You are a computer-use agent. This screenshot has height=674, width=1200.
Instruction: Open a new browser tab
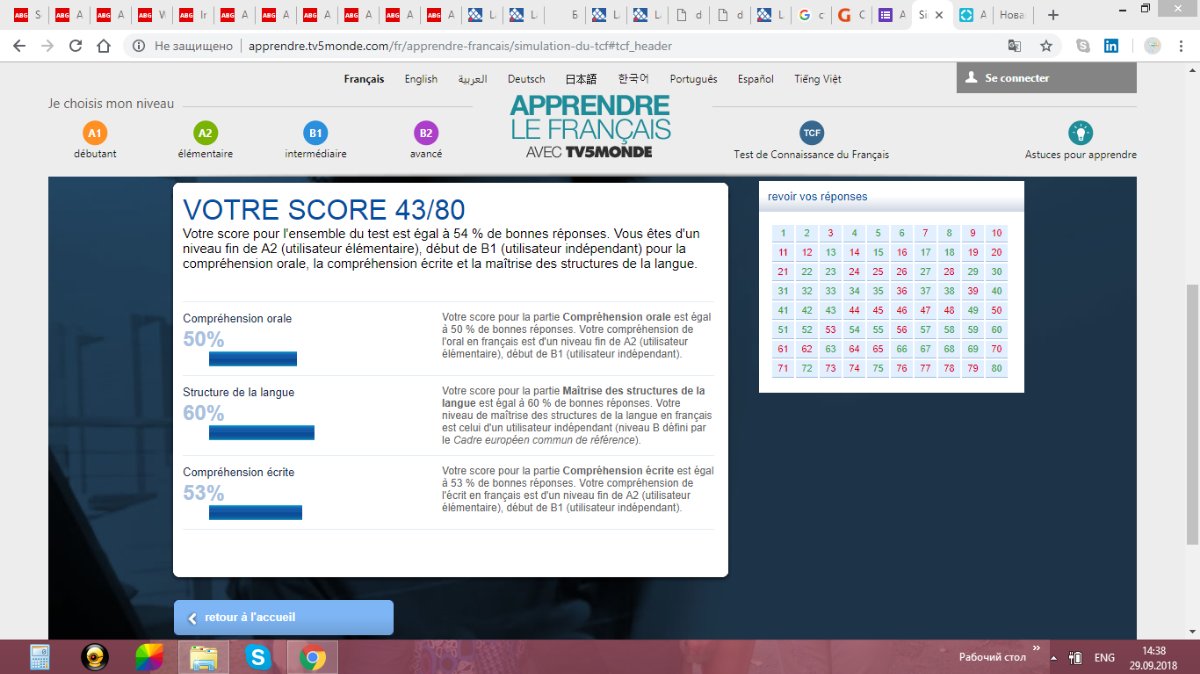1052,15
